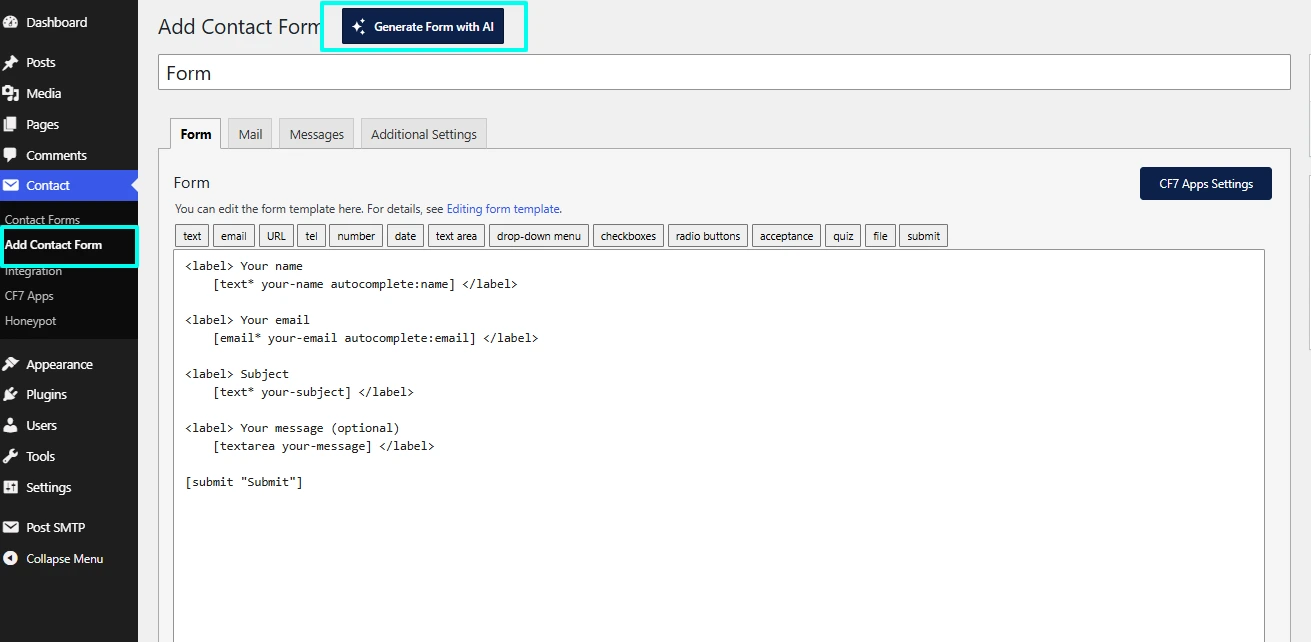Open CF7 Apps Settings
Viewport: 1311px width, 642px height.
(x=1206, y=184)
